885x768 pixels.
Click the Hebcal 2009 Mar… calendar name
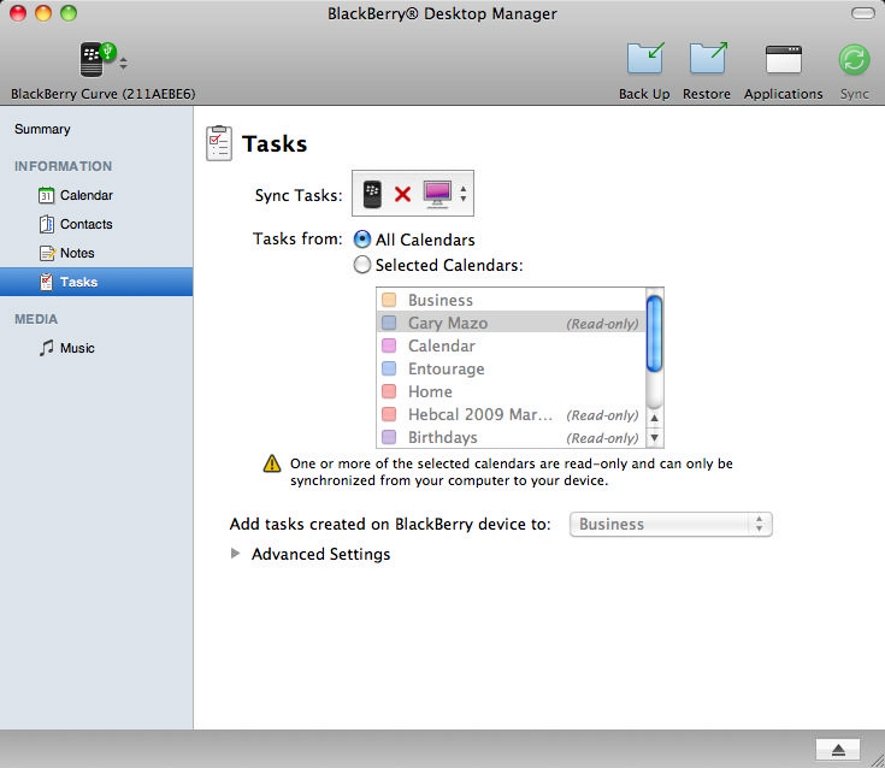click(480, 414)
